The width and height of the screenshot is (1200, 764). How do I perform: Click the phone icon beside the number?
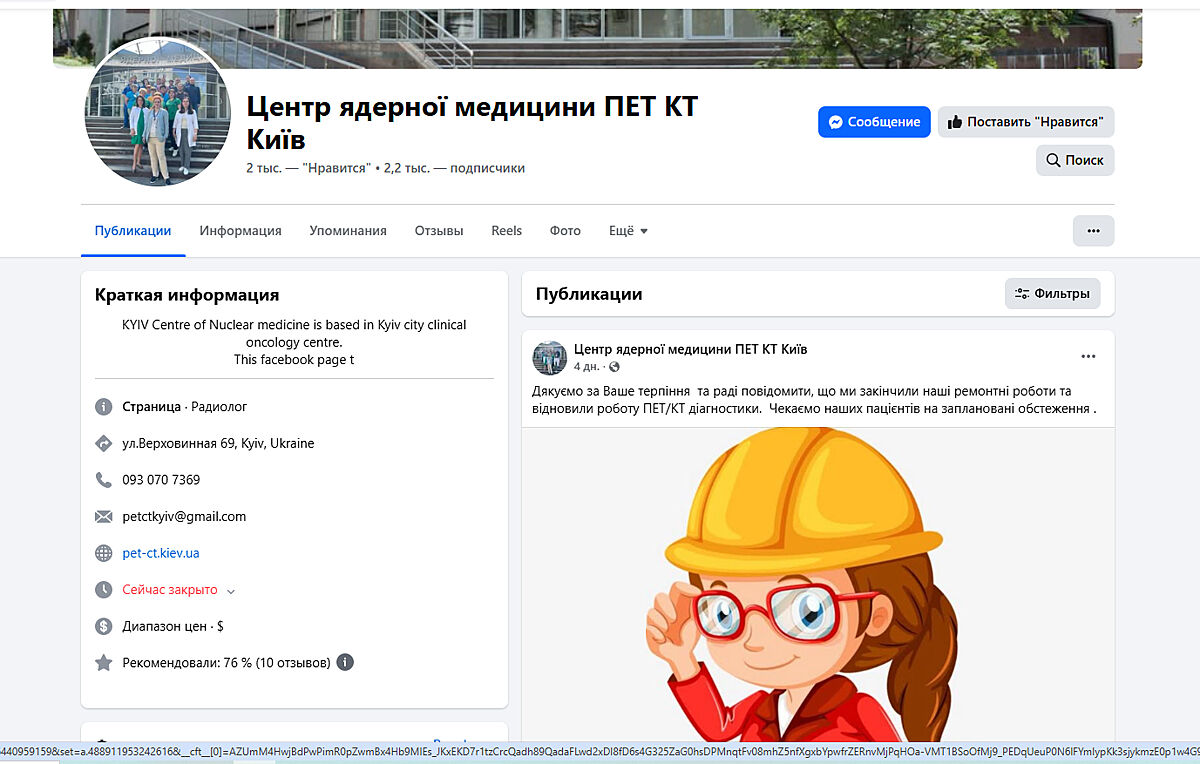103,480
